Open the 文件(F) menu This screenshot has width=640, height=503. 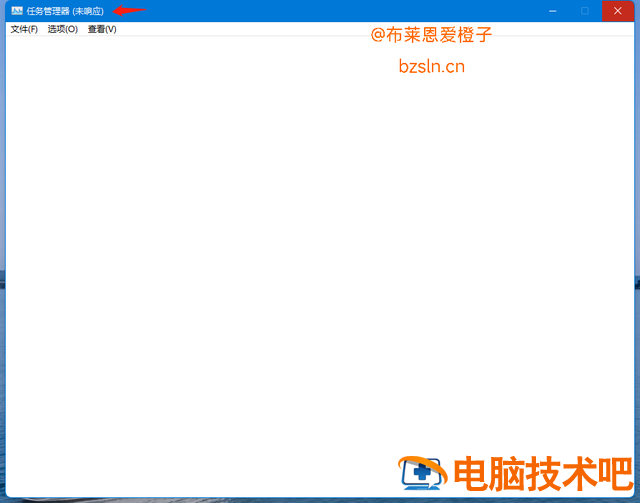(24, 29)
